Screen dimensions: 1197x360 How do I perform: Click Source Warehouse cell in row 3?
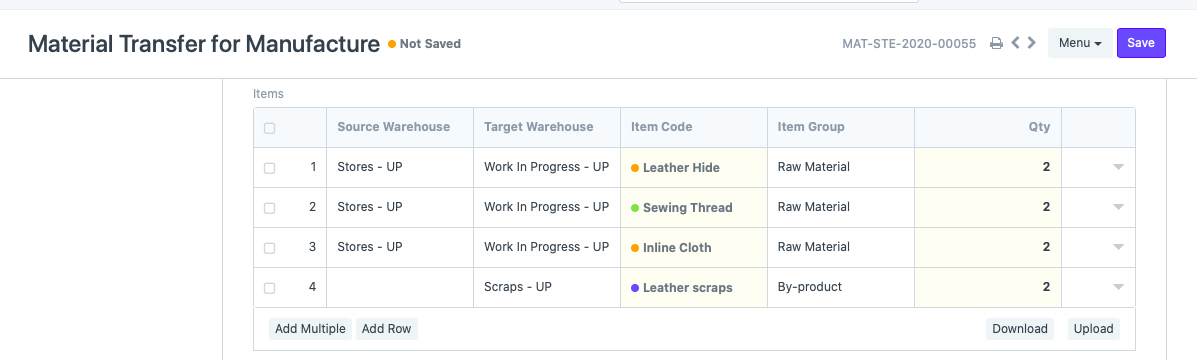click(400, 247)
